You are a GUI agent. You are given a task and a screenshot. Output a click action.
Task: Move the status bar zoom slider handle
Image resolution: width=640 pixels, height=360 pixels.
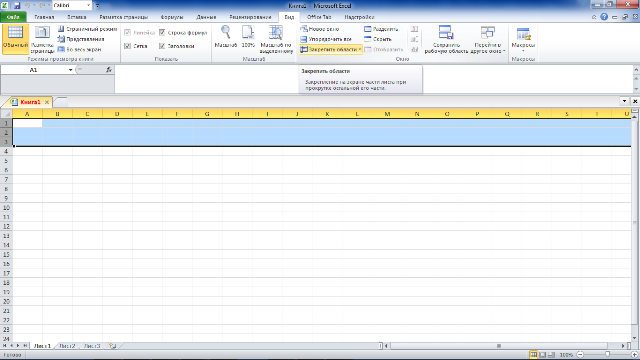point(607,355)
